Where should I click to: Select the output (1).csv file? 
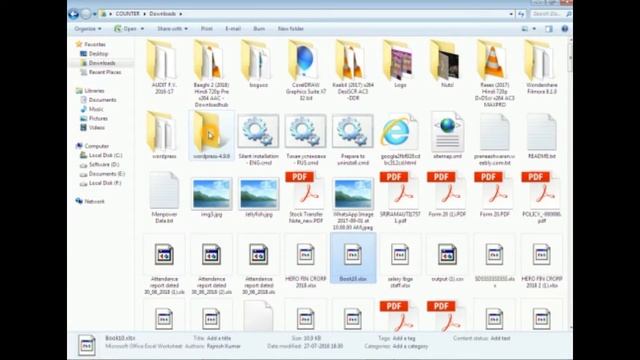(x=447, y=259)
